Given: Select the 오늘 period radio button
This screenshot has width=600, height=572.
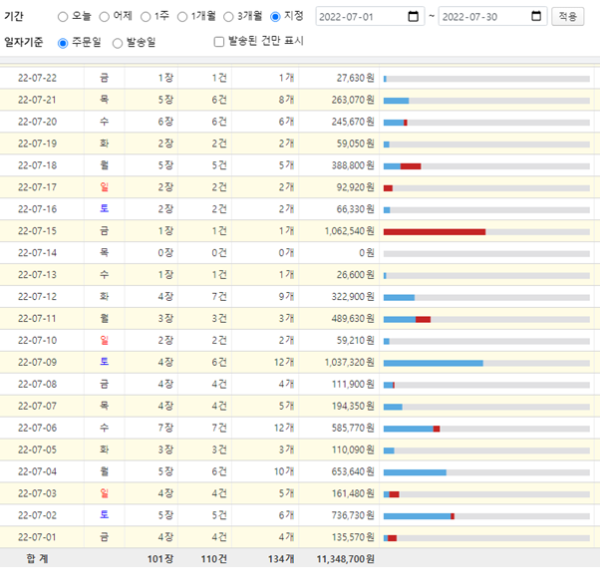Looking at the screenshot, I should 63,17.
